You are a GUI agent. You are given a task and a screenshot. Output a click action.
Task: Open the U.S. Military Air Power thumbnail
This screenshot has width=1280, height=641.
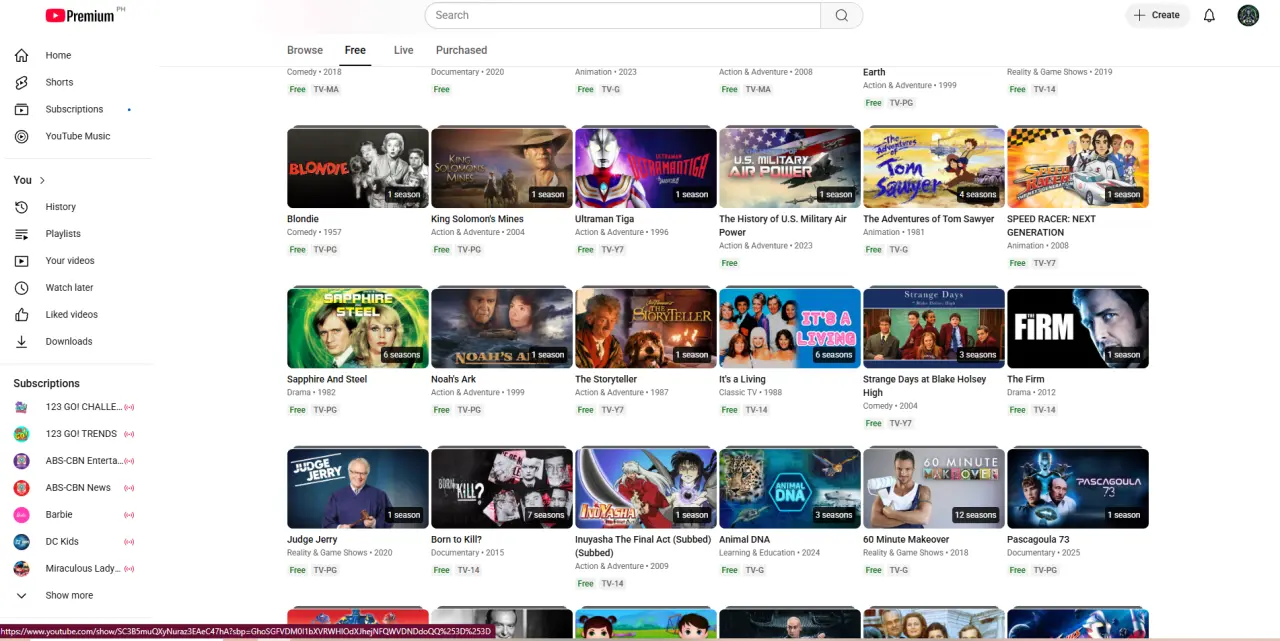coord(790,168)
